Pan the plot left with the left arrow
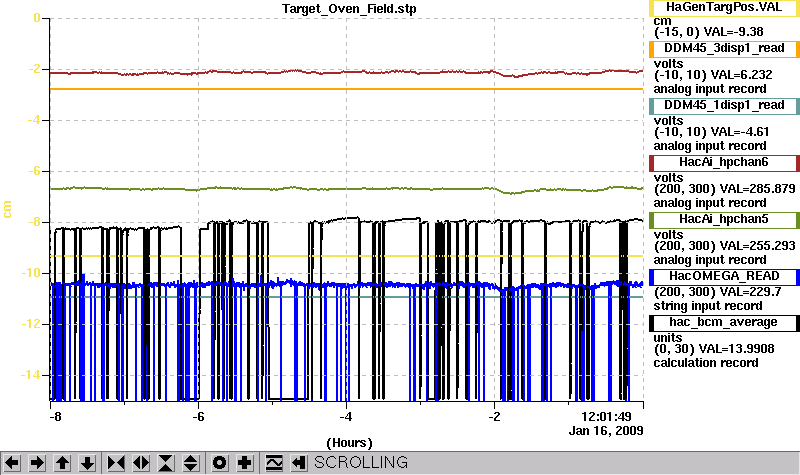Image resolution: width=800 pixels, height=475 pixels. tap(12, 463)
